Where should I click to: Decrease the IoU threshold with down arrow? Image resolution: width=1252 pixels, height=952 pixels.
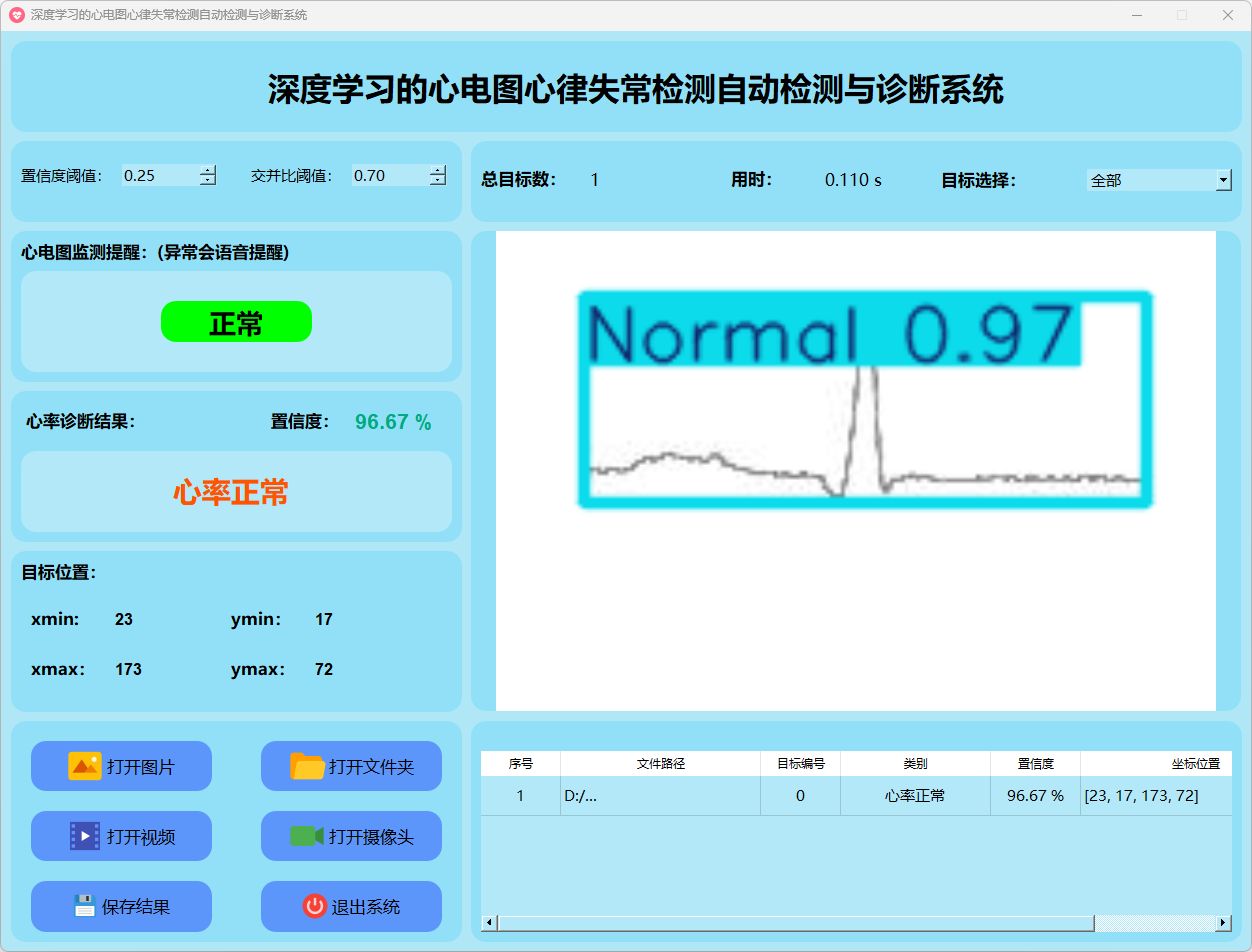point(437,181)
